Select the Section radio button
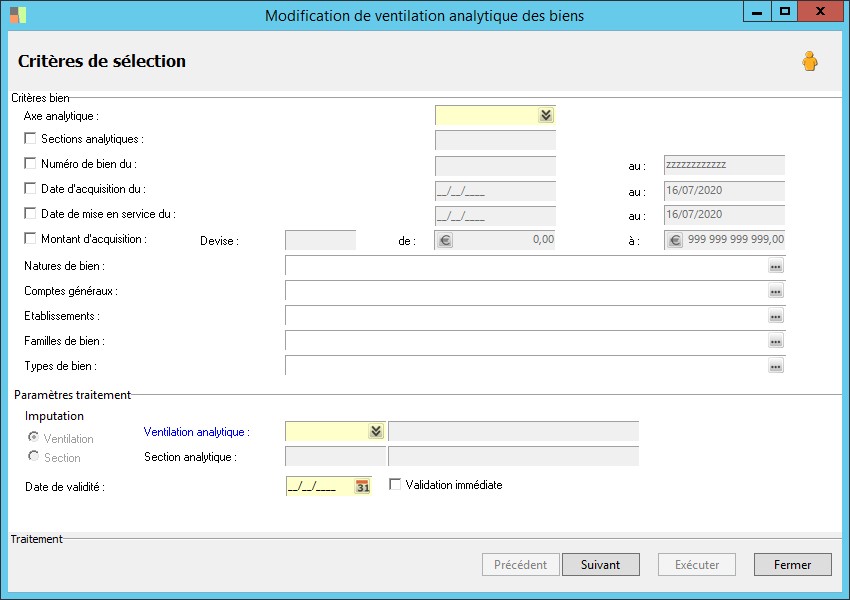The image size is (850, 600). (34, 457)
